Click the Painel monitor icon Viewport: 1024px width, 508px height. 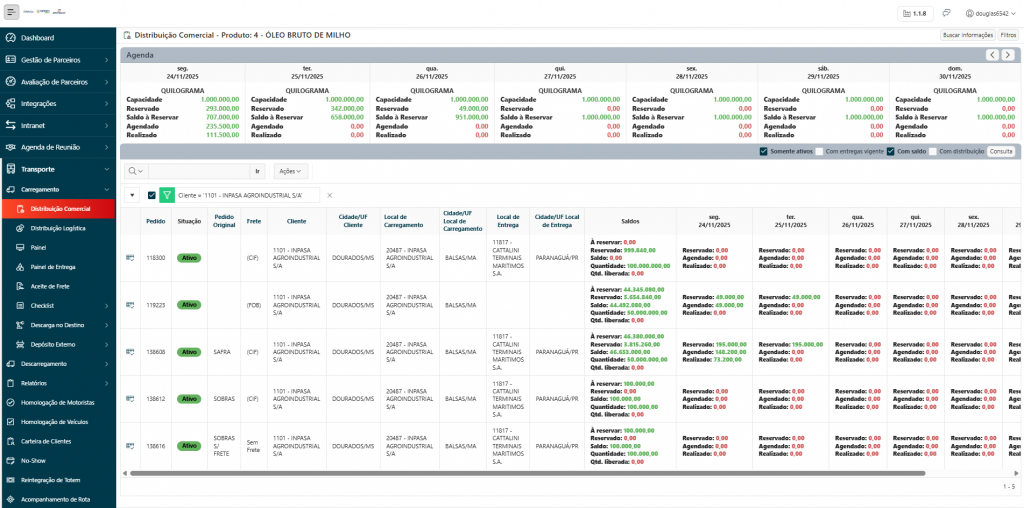click(x=20, y=248)
